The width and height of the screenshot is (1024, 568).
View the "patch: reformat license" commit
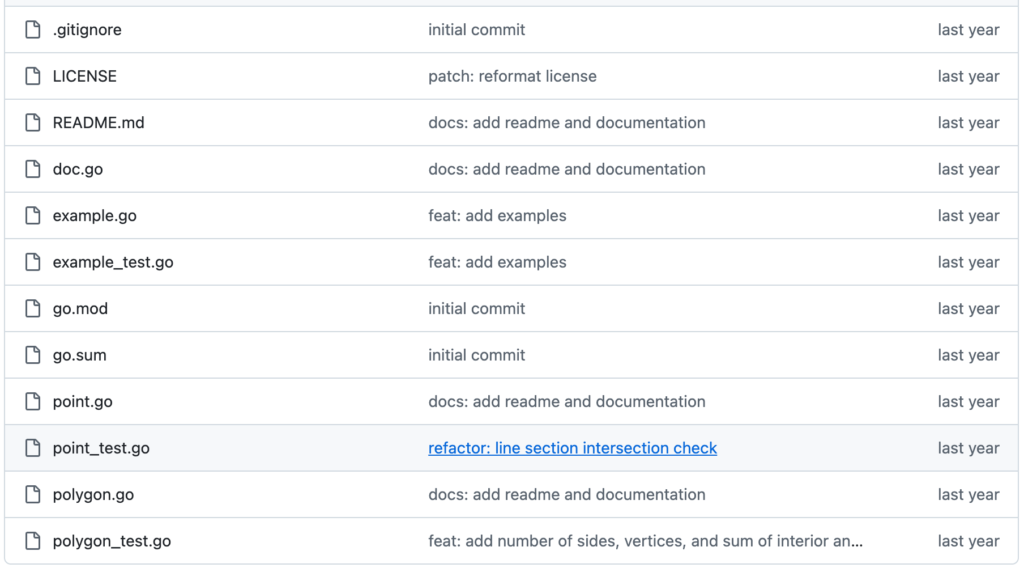point(512,76)
